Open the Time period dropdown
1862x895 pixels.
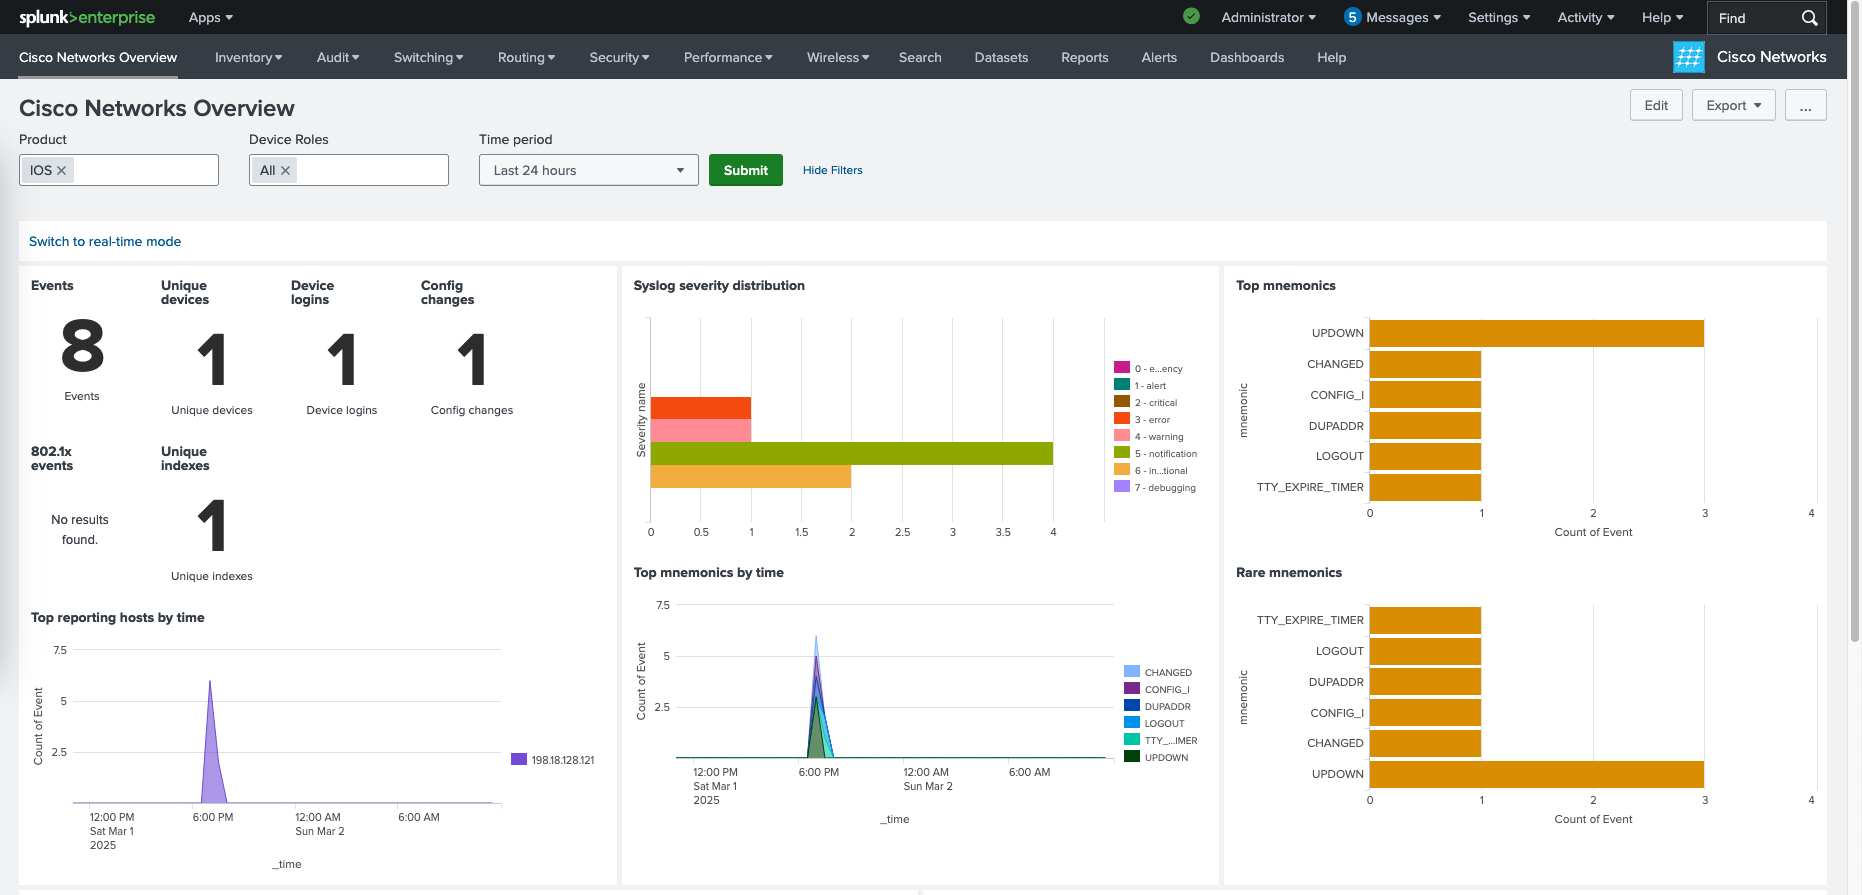(x=588, y=170)
